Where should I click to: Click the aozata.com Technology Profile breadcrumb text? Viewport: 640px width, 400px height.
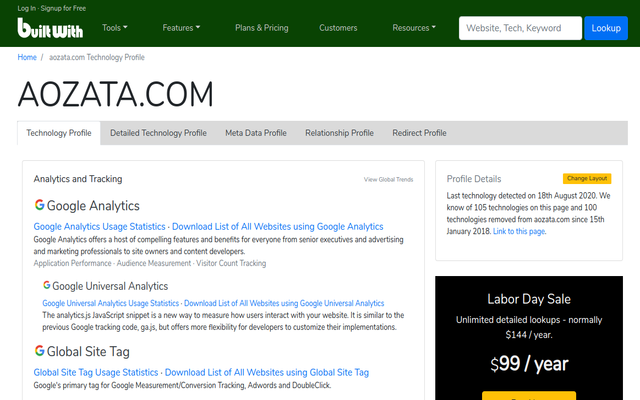pos(97,57)
